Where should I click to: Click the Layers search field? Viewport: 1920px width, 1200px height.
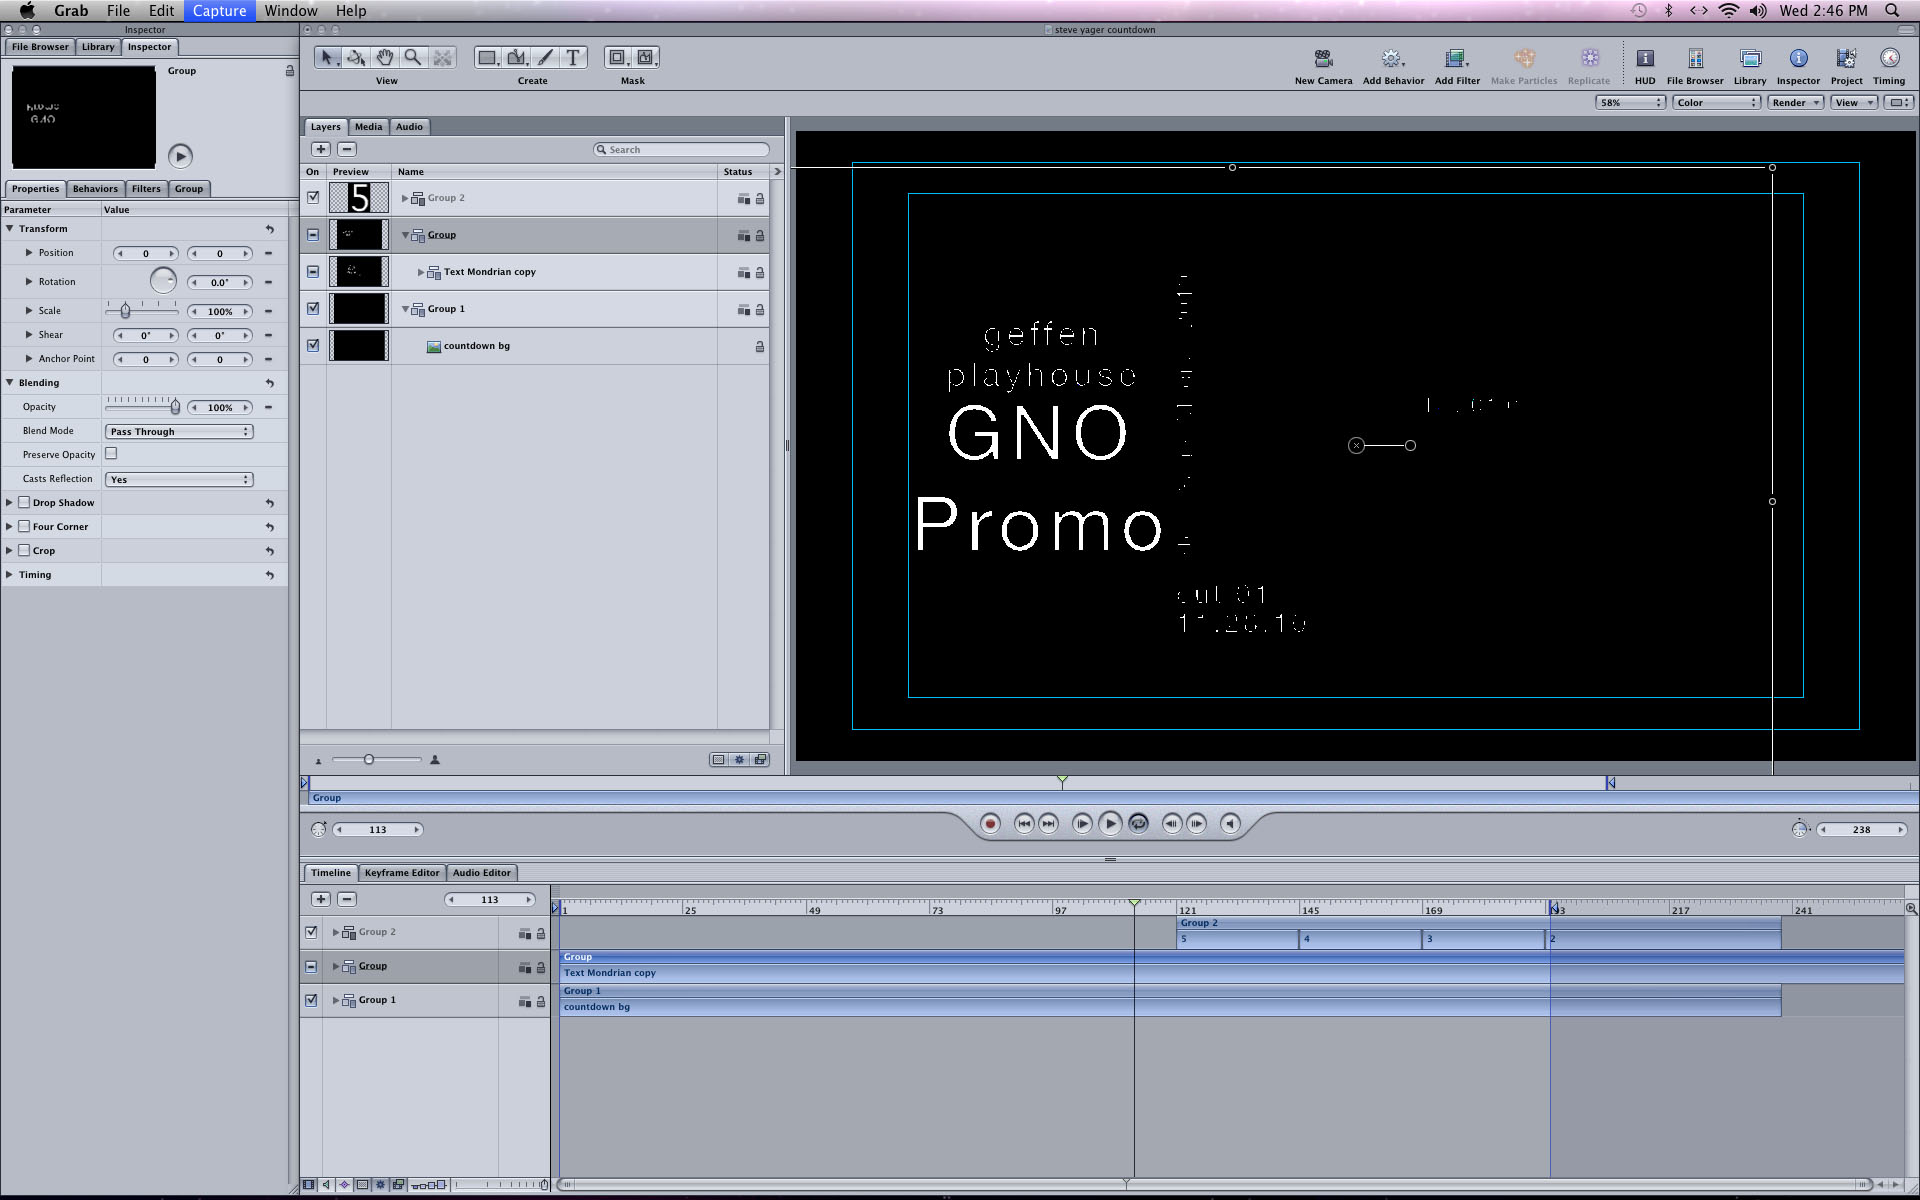685,150
